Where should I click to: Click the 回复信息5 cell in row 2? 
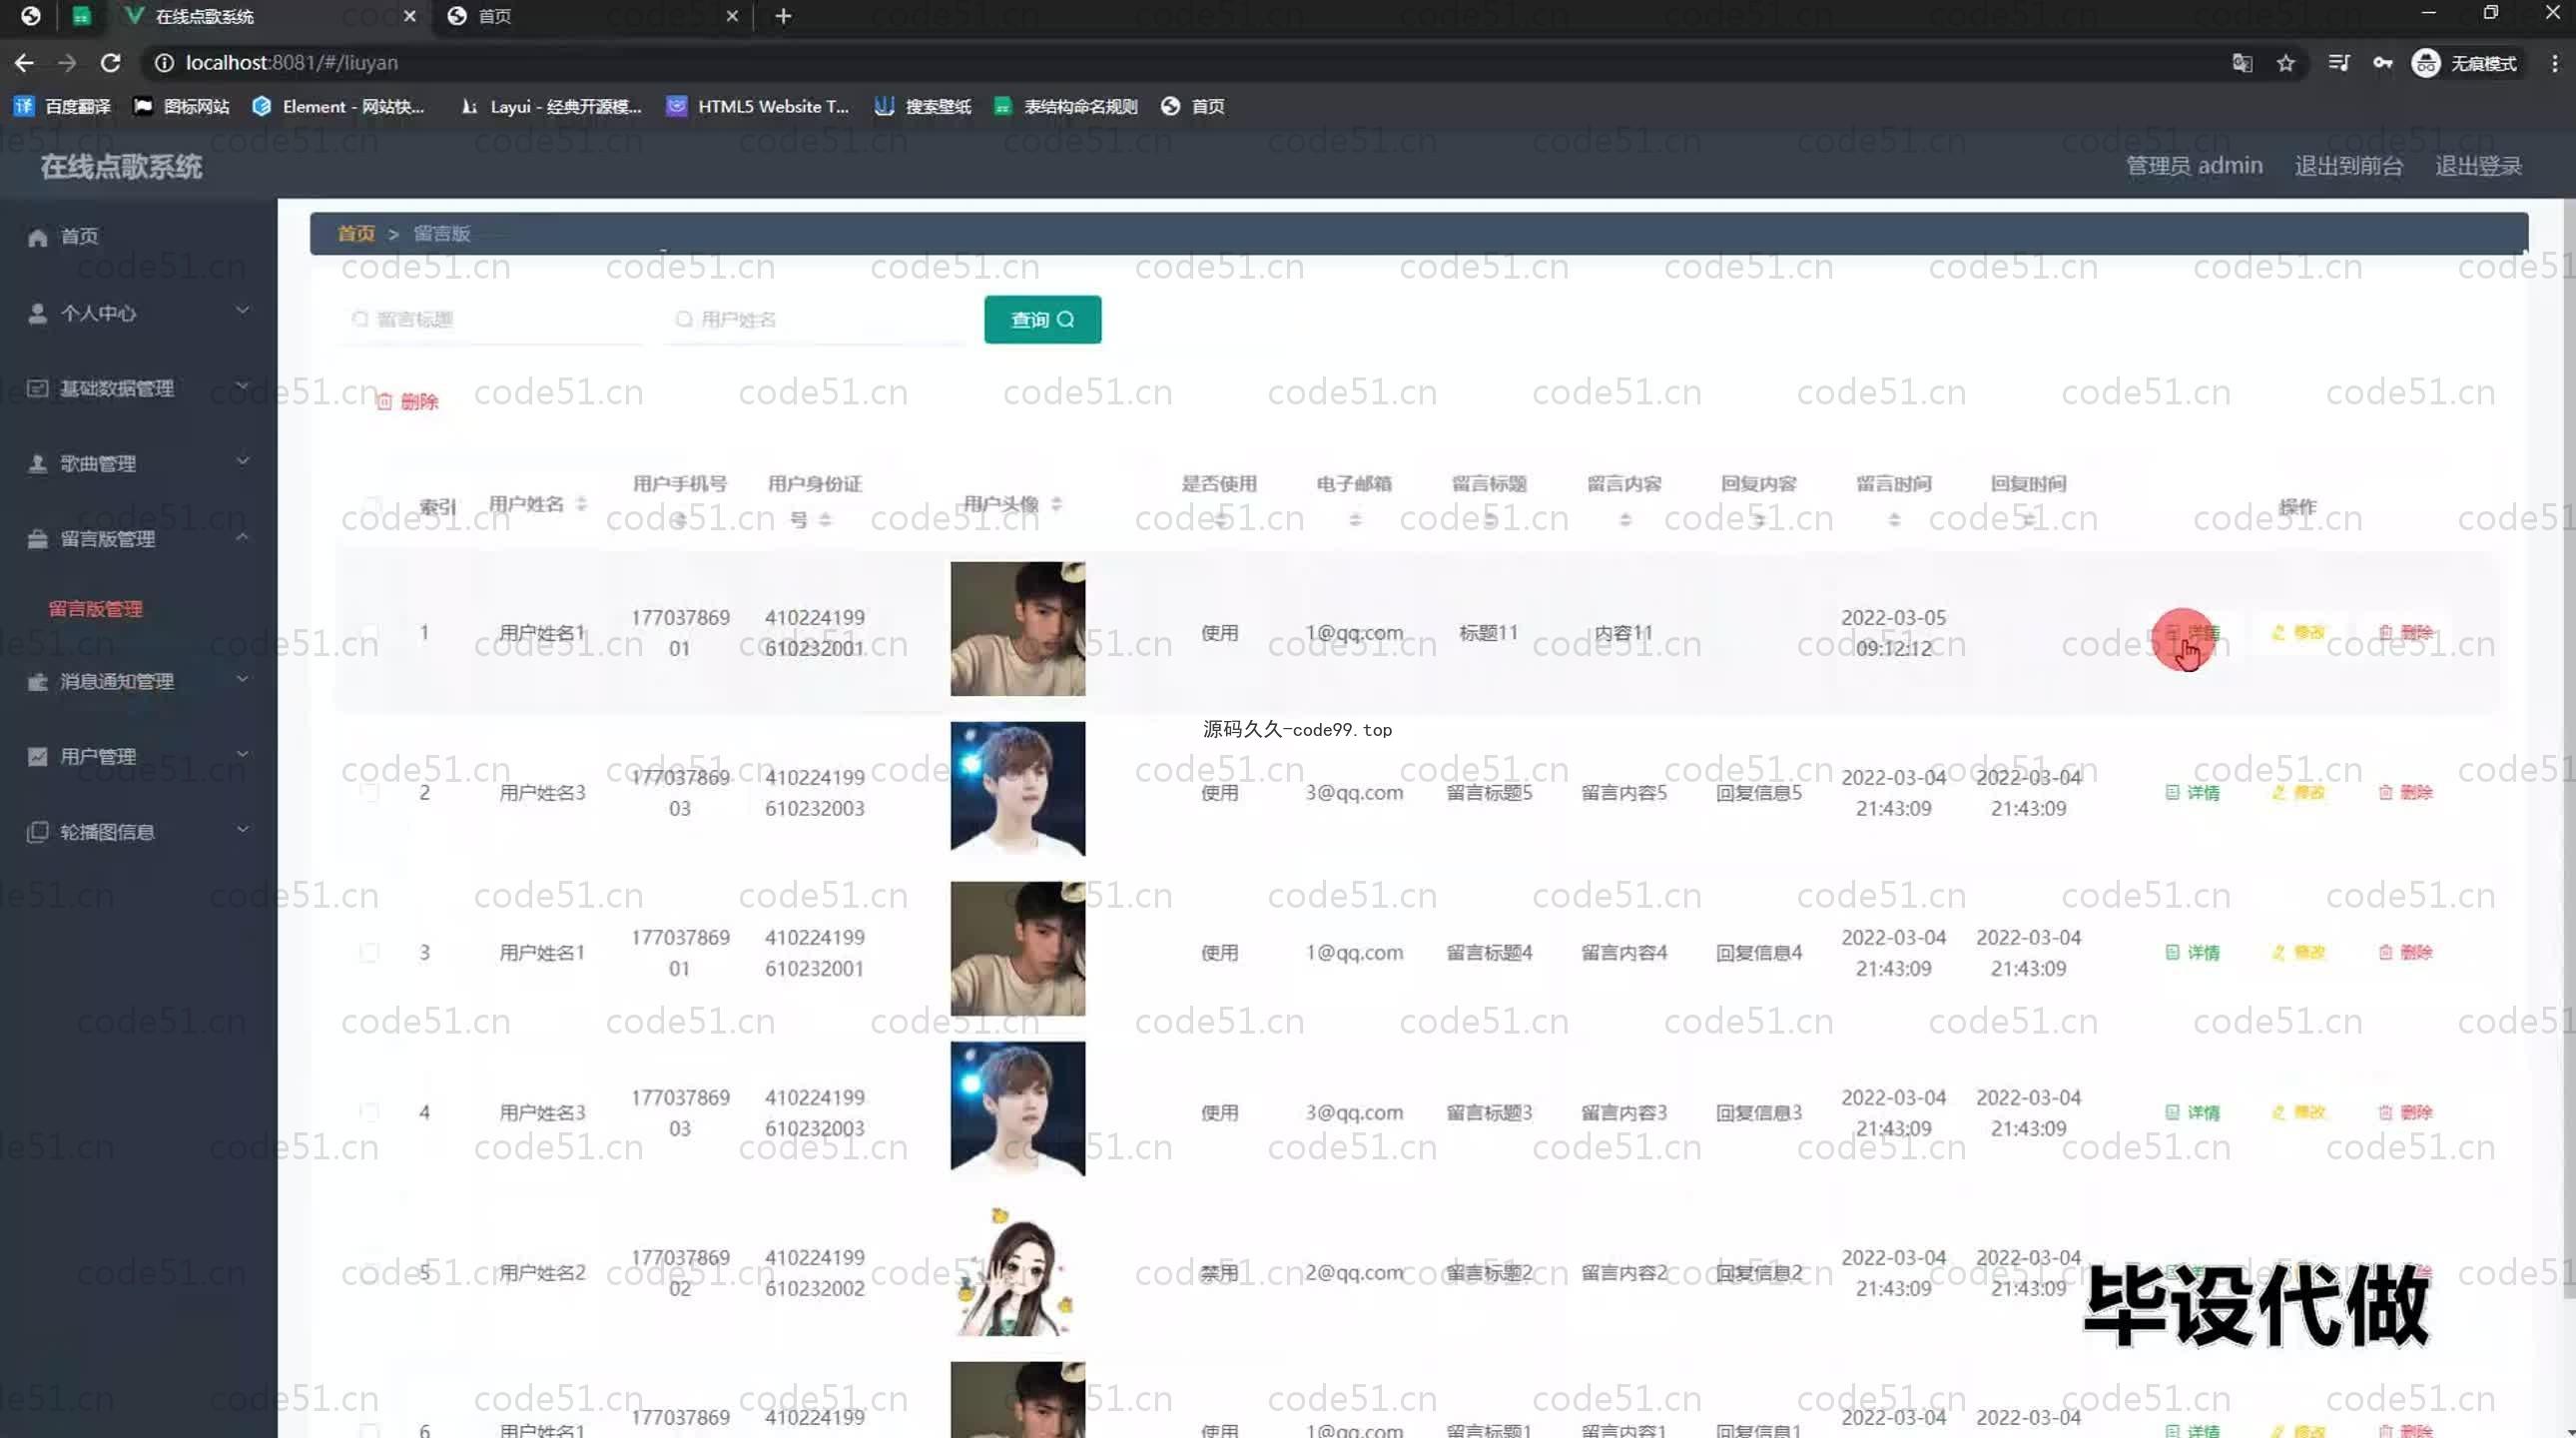coord(1758,793)
